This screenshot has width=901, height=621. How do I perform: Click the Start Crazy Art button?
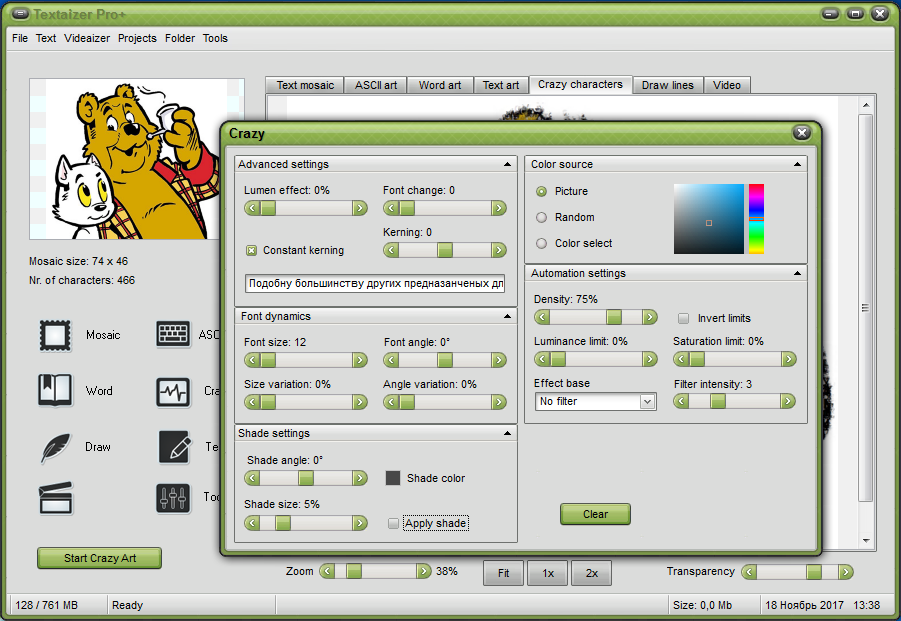click(x=99, y=558)
